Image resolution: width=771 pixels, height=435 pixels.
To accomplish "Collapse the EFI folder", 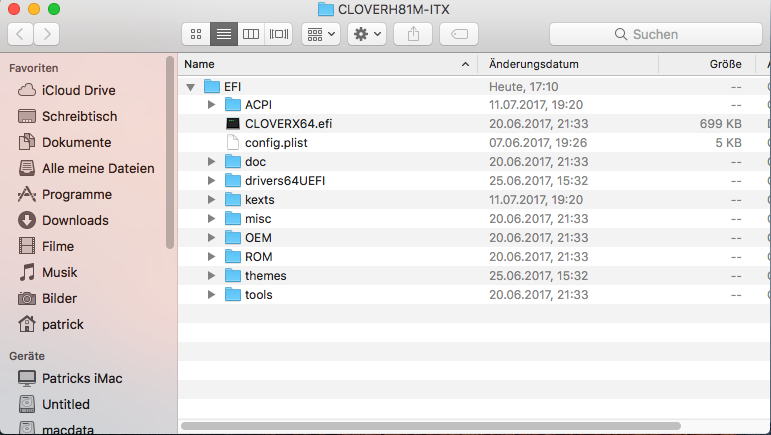I will coord(190,87).
